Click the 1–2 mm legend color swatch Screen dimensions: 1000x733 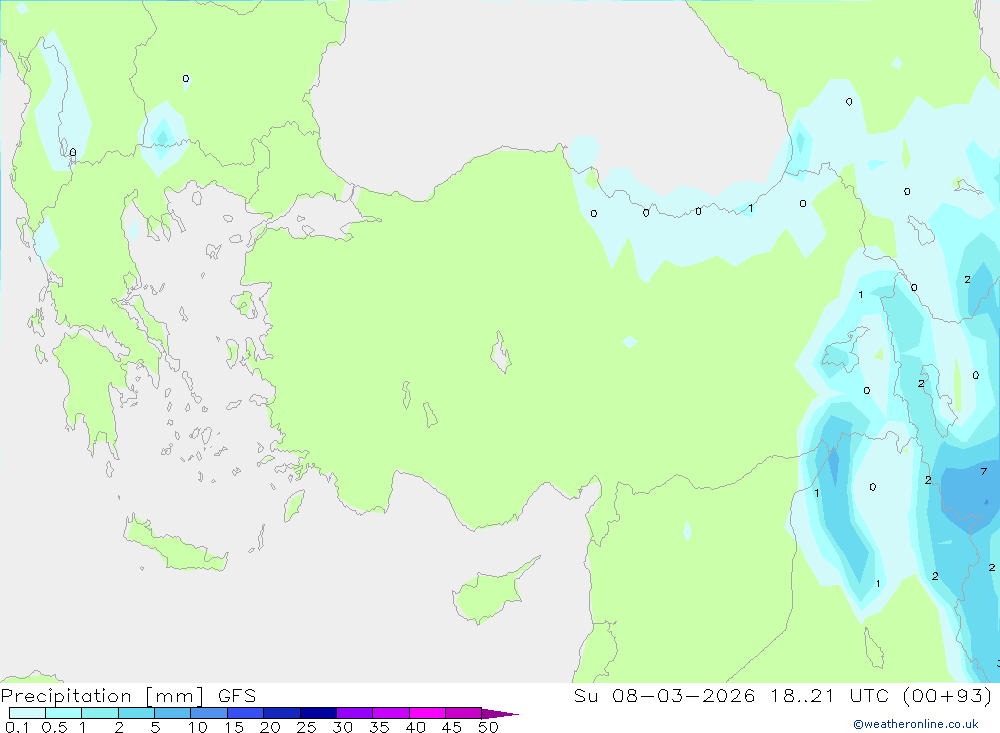click(100, 713)
